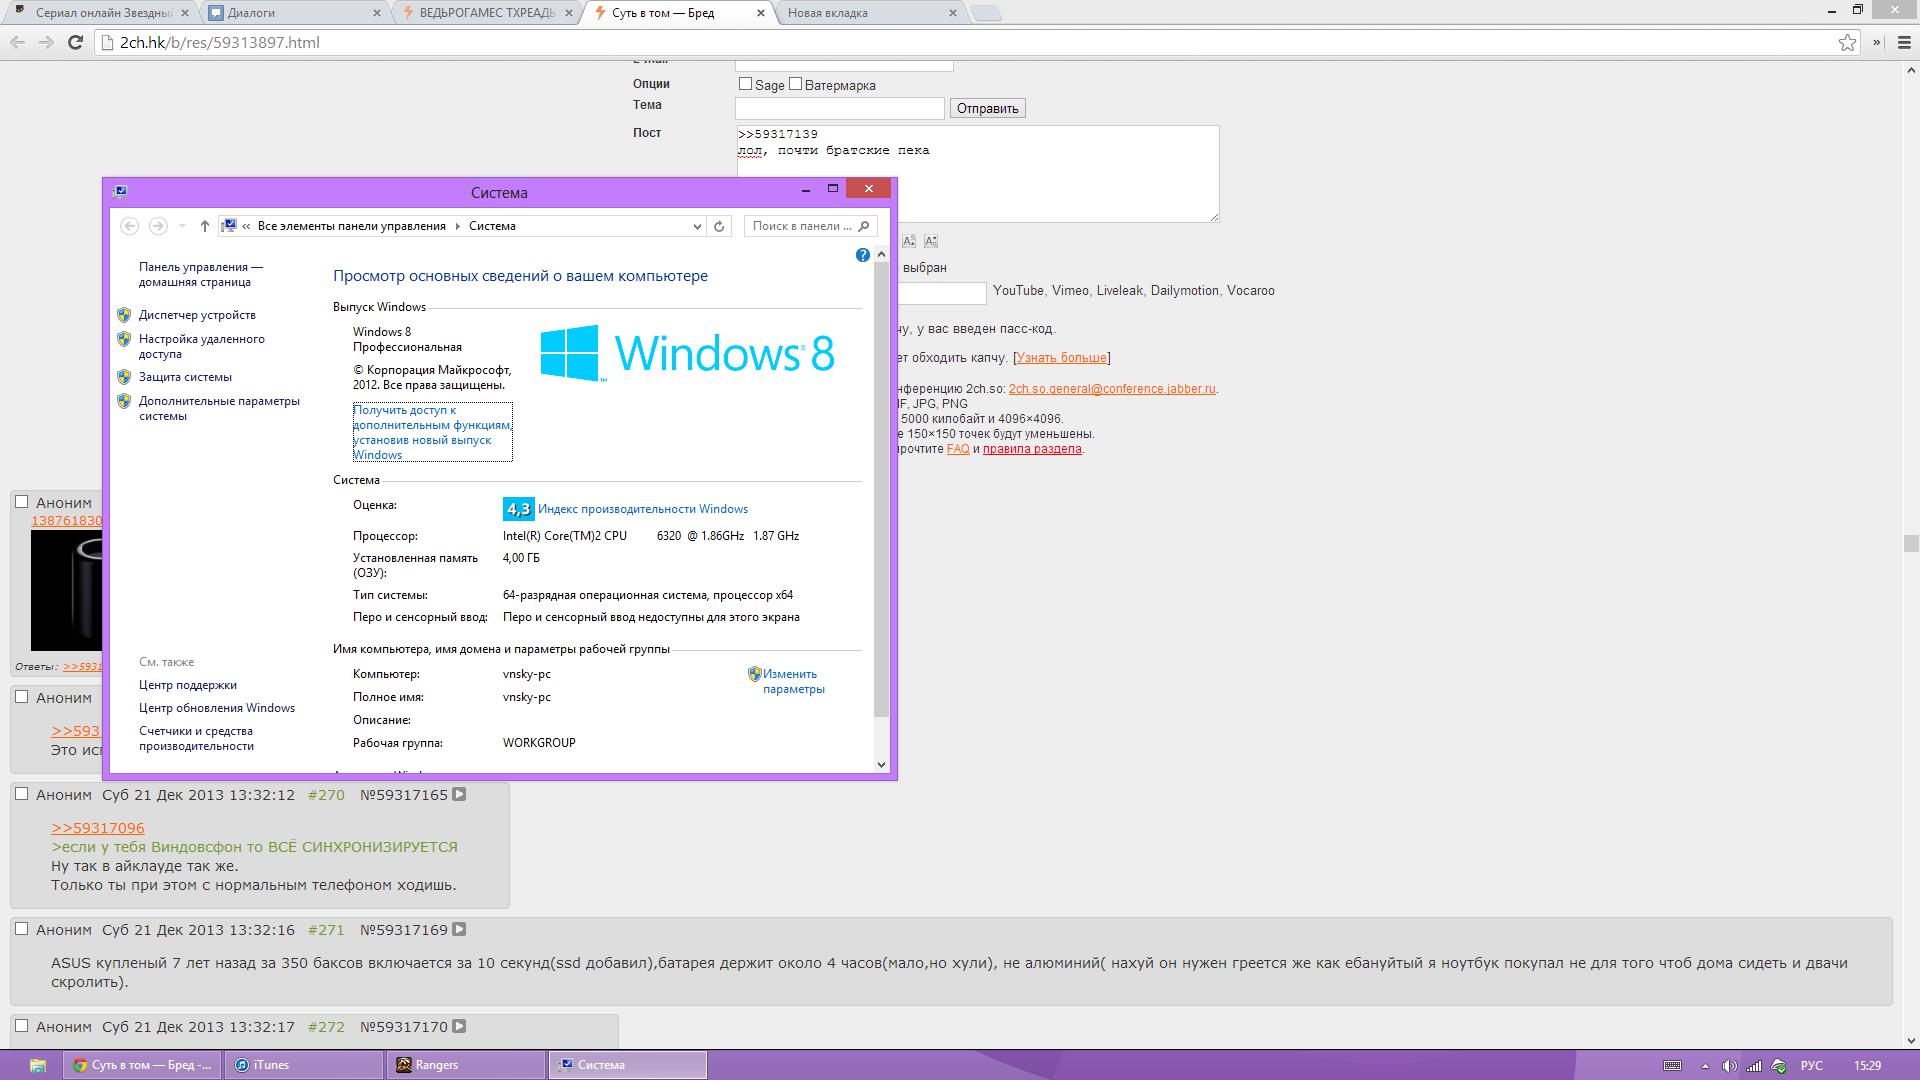
Task: Go up one level in Control Panel
Action: tap(204, 226)
